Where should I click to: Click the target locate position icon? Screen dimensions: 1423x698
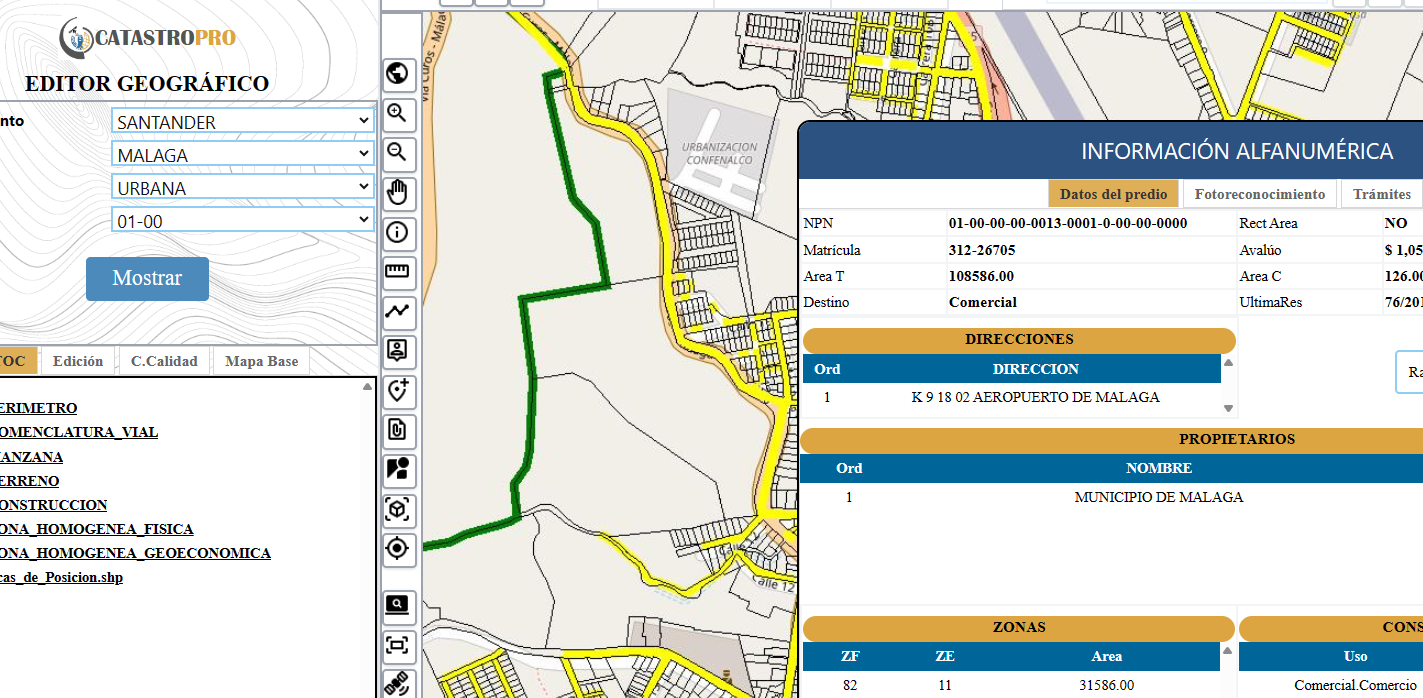point(398,548)
